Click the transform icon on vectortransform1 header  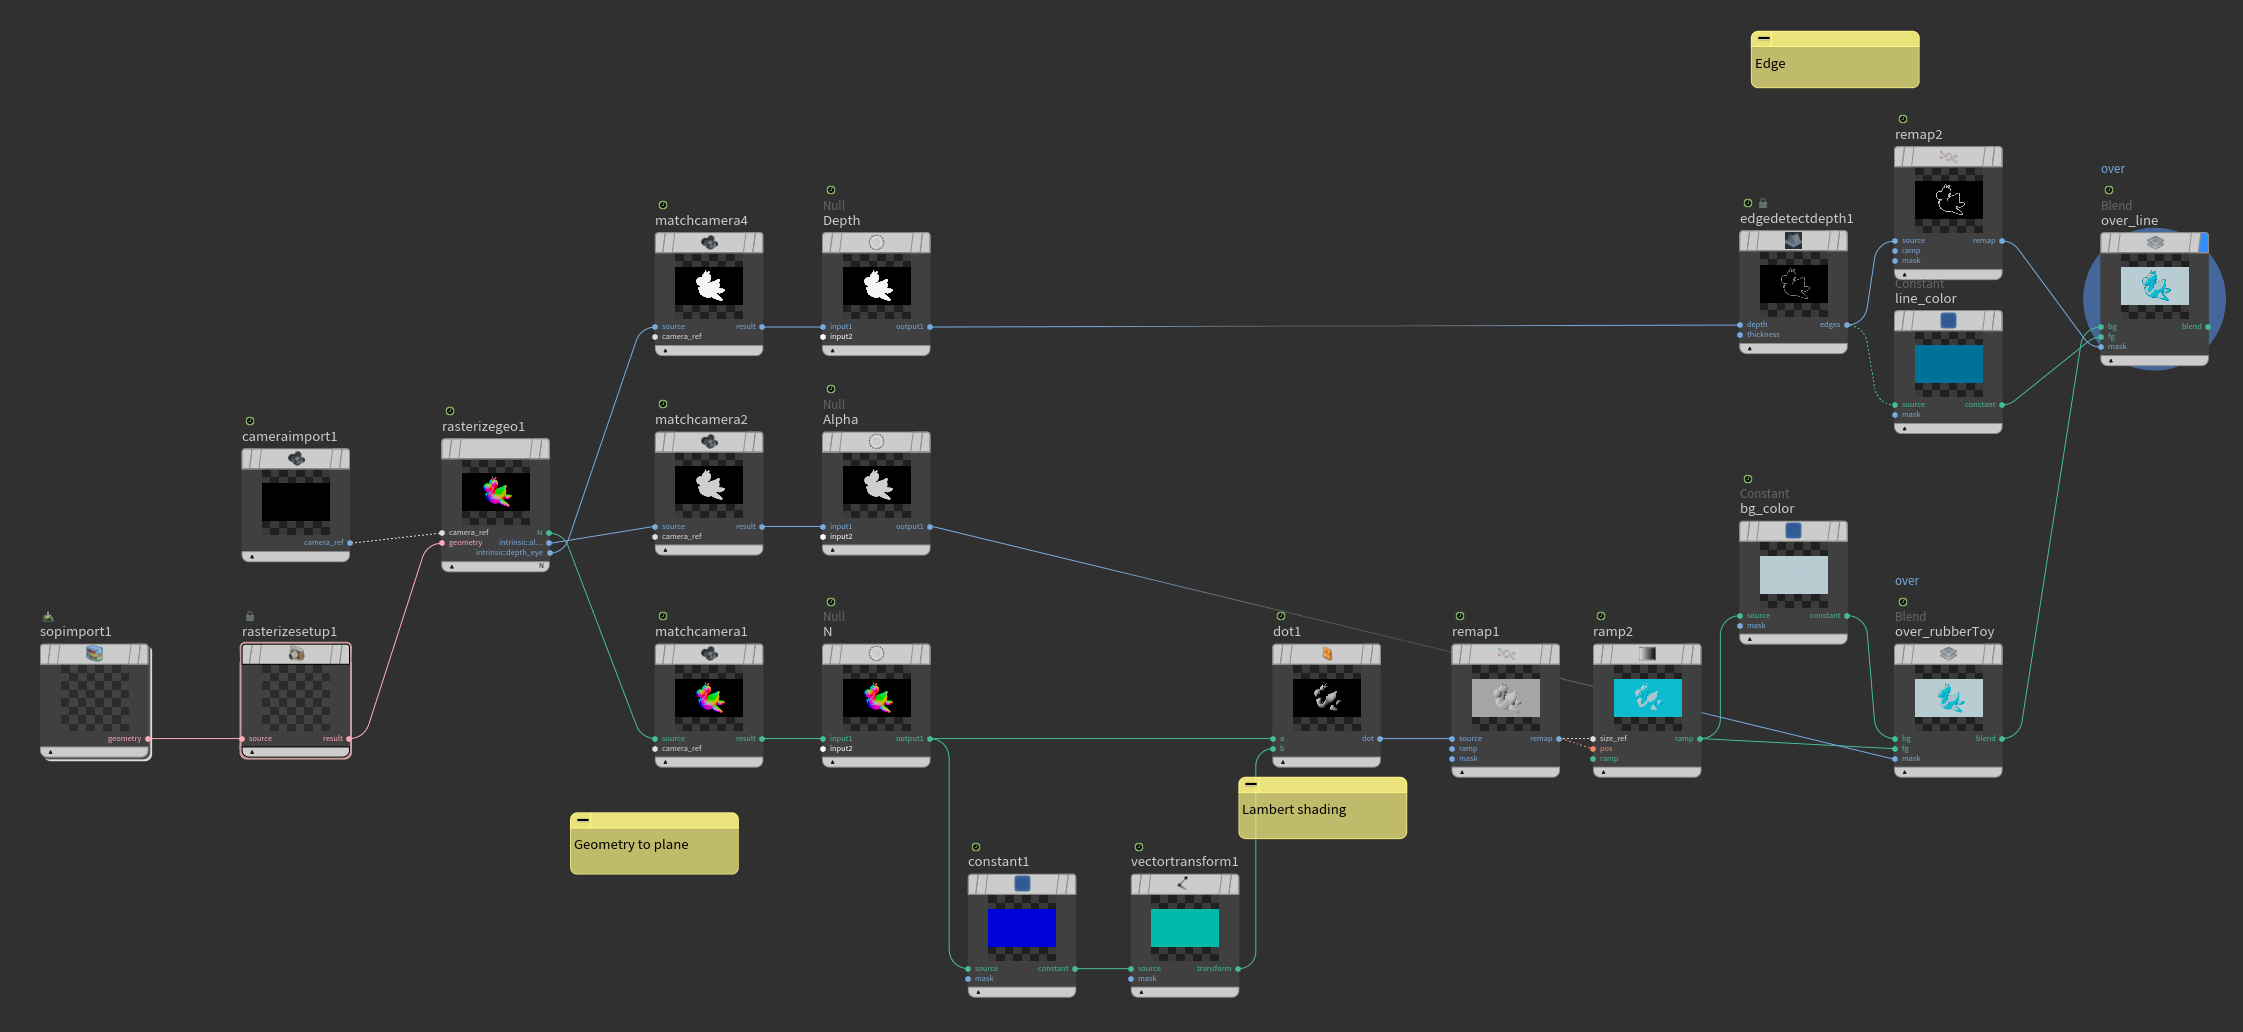pyautogui.click(x=1184, y=884)
